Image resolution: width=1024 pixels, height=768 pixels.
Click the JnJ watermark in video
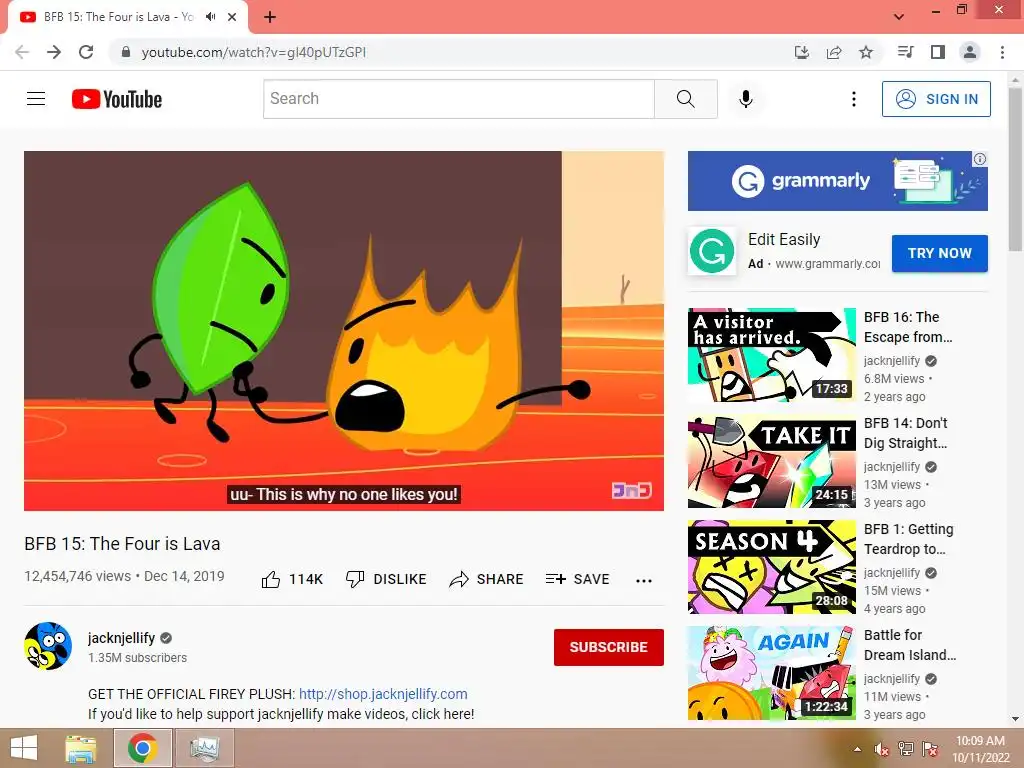tap(631, 490)
